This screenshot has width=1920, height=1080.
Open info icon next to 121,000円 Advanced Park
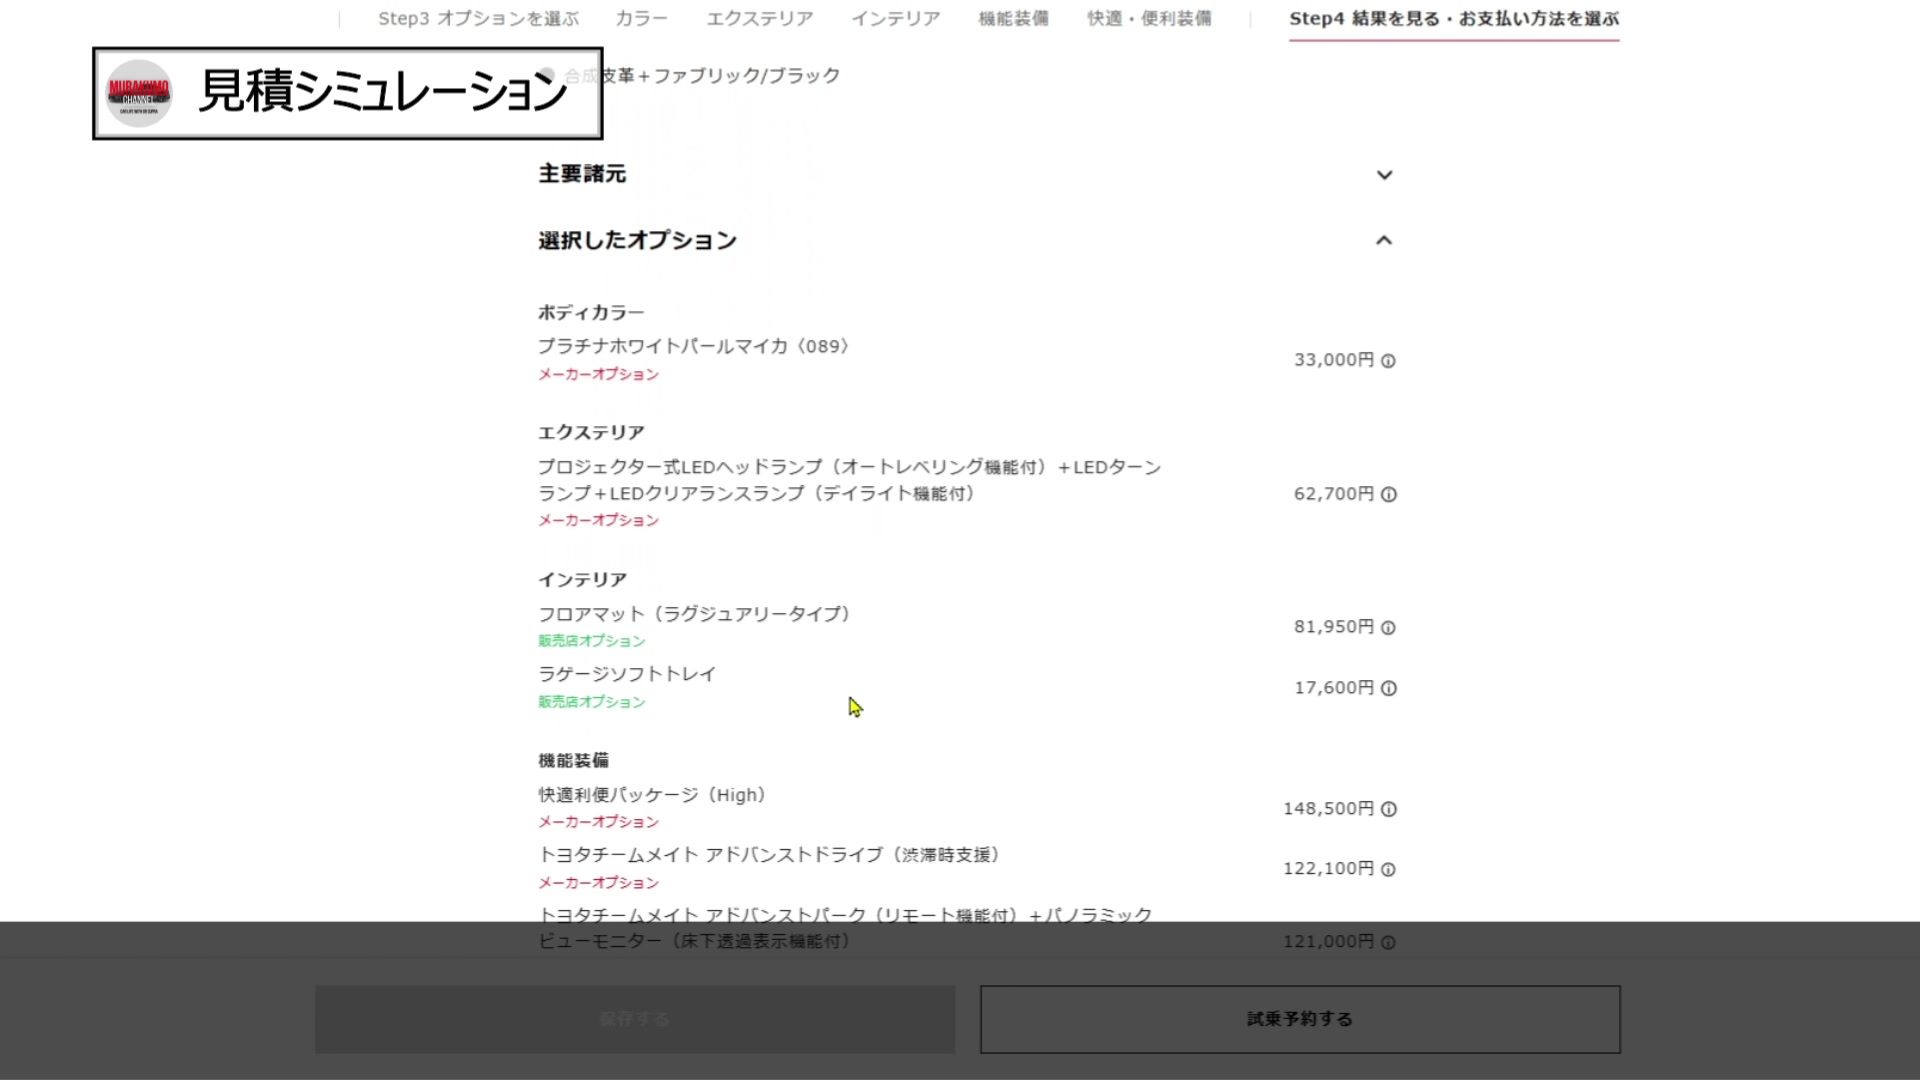click(x=1388, y=942)
